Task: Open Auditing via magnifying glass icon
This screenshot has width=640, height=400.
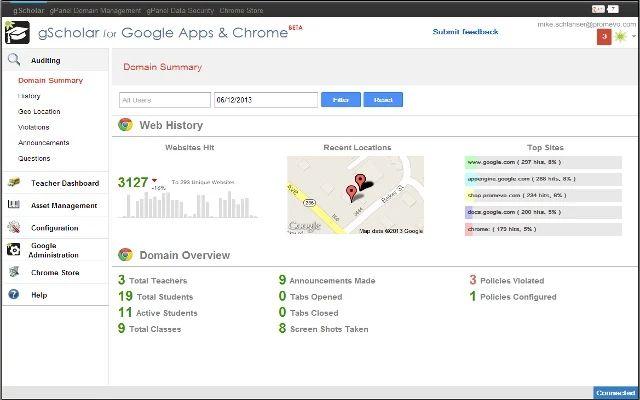Action: (x=14, y=60)
